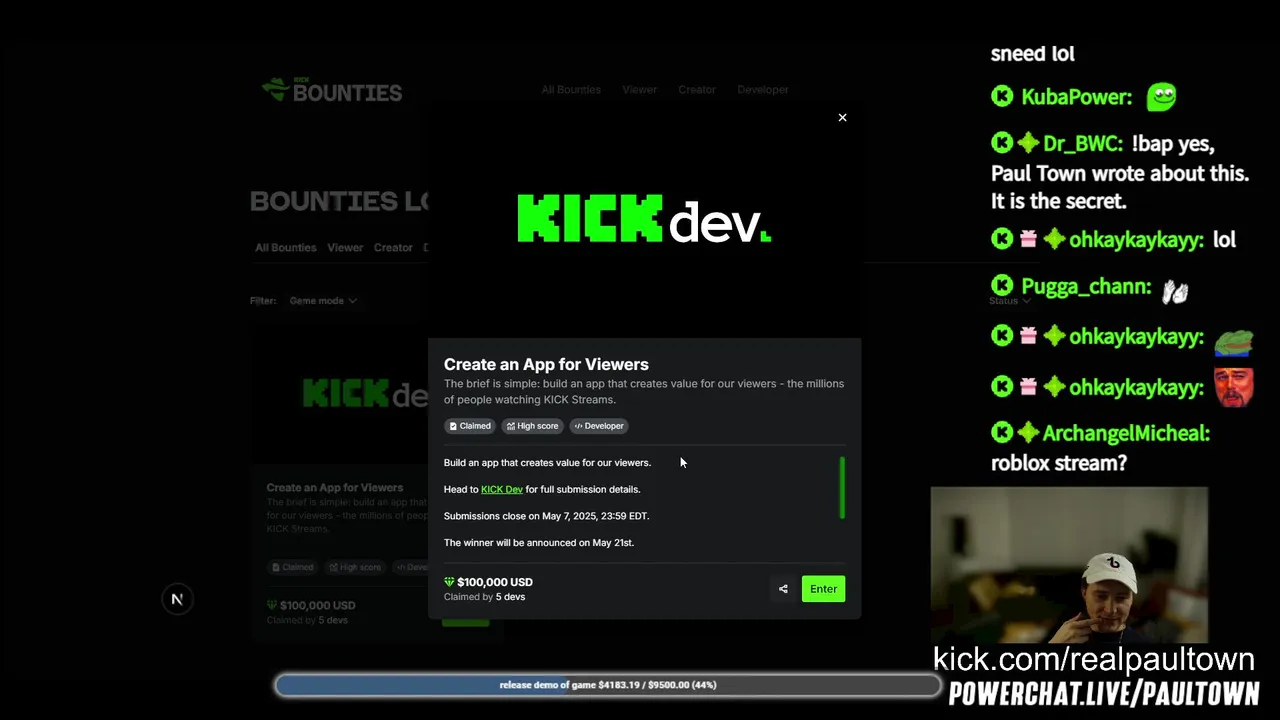Screen dimensions: 1280x720
Task: Click the KICK Bounties logo
Action: tap(332, 90)
